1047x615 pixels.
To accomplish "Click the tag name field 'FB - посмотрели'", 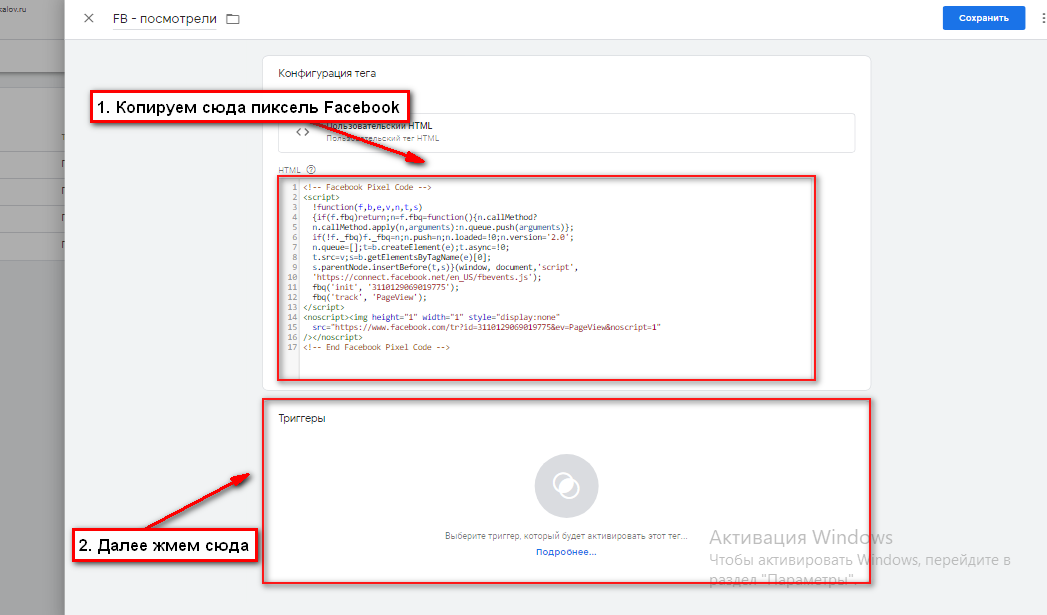I will (163, 19).
